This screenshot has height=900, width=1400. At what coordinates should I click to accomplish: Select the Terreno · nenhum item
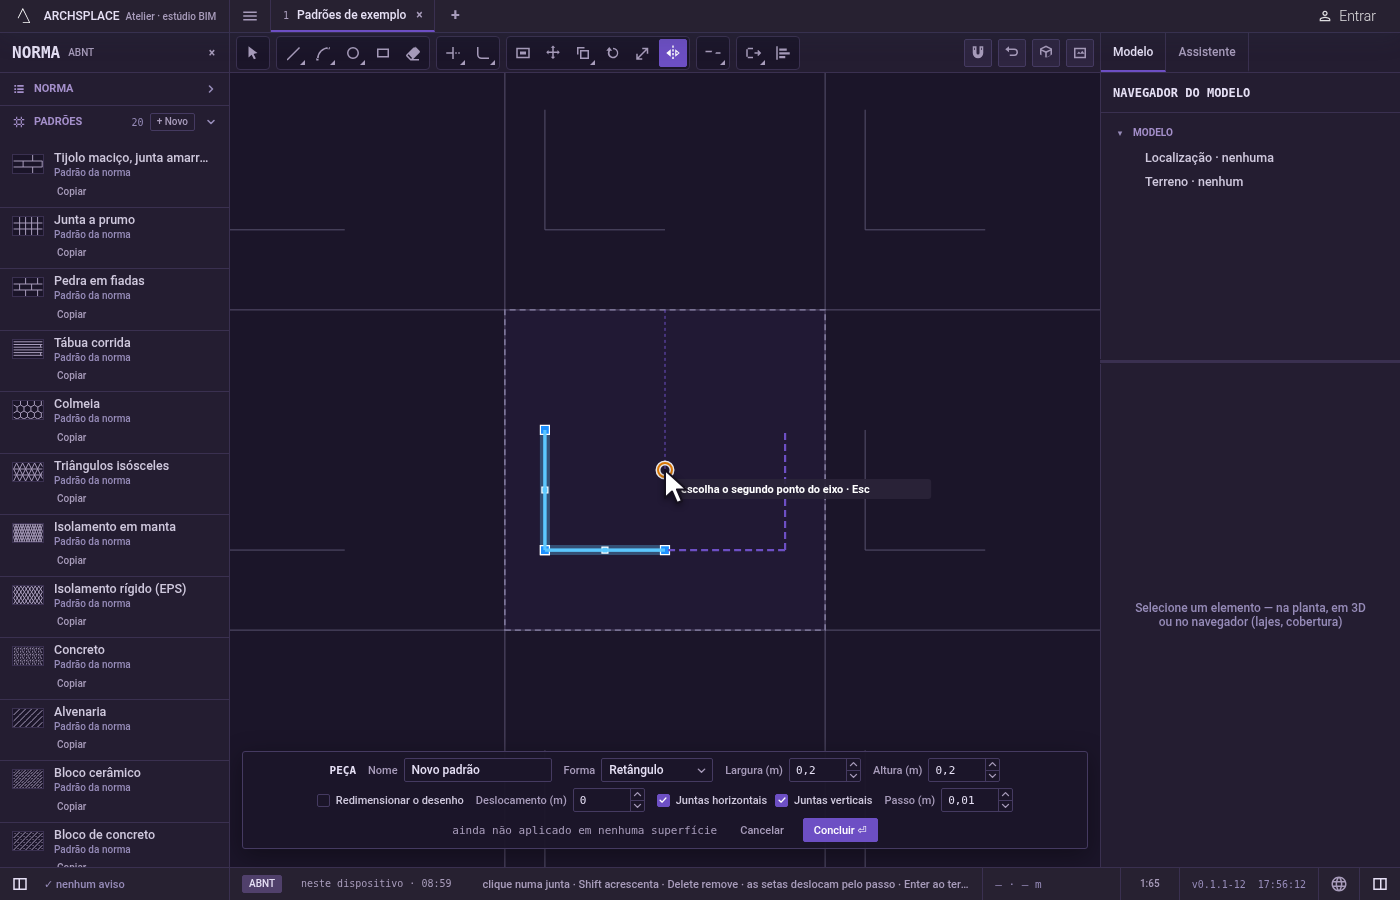coord(1194,182)
